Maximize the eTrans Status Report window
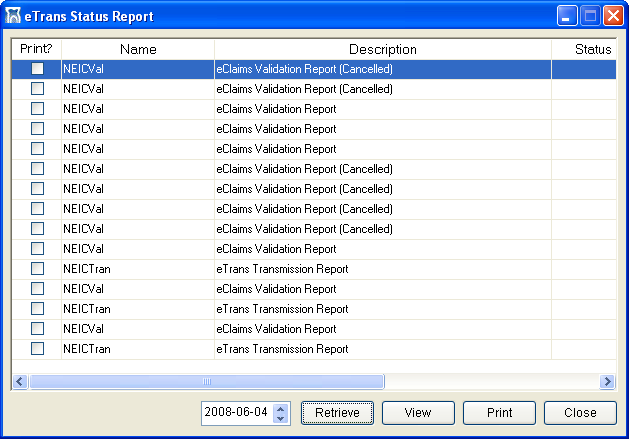 tap(590, 15)
